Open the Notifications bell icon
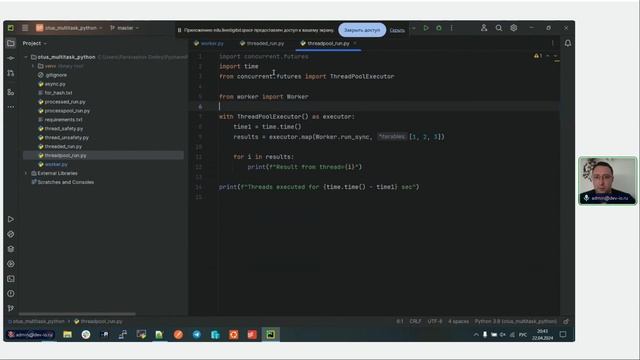Screen dimensions: 640x360 (568, 43)
